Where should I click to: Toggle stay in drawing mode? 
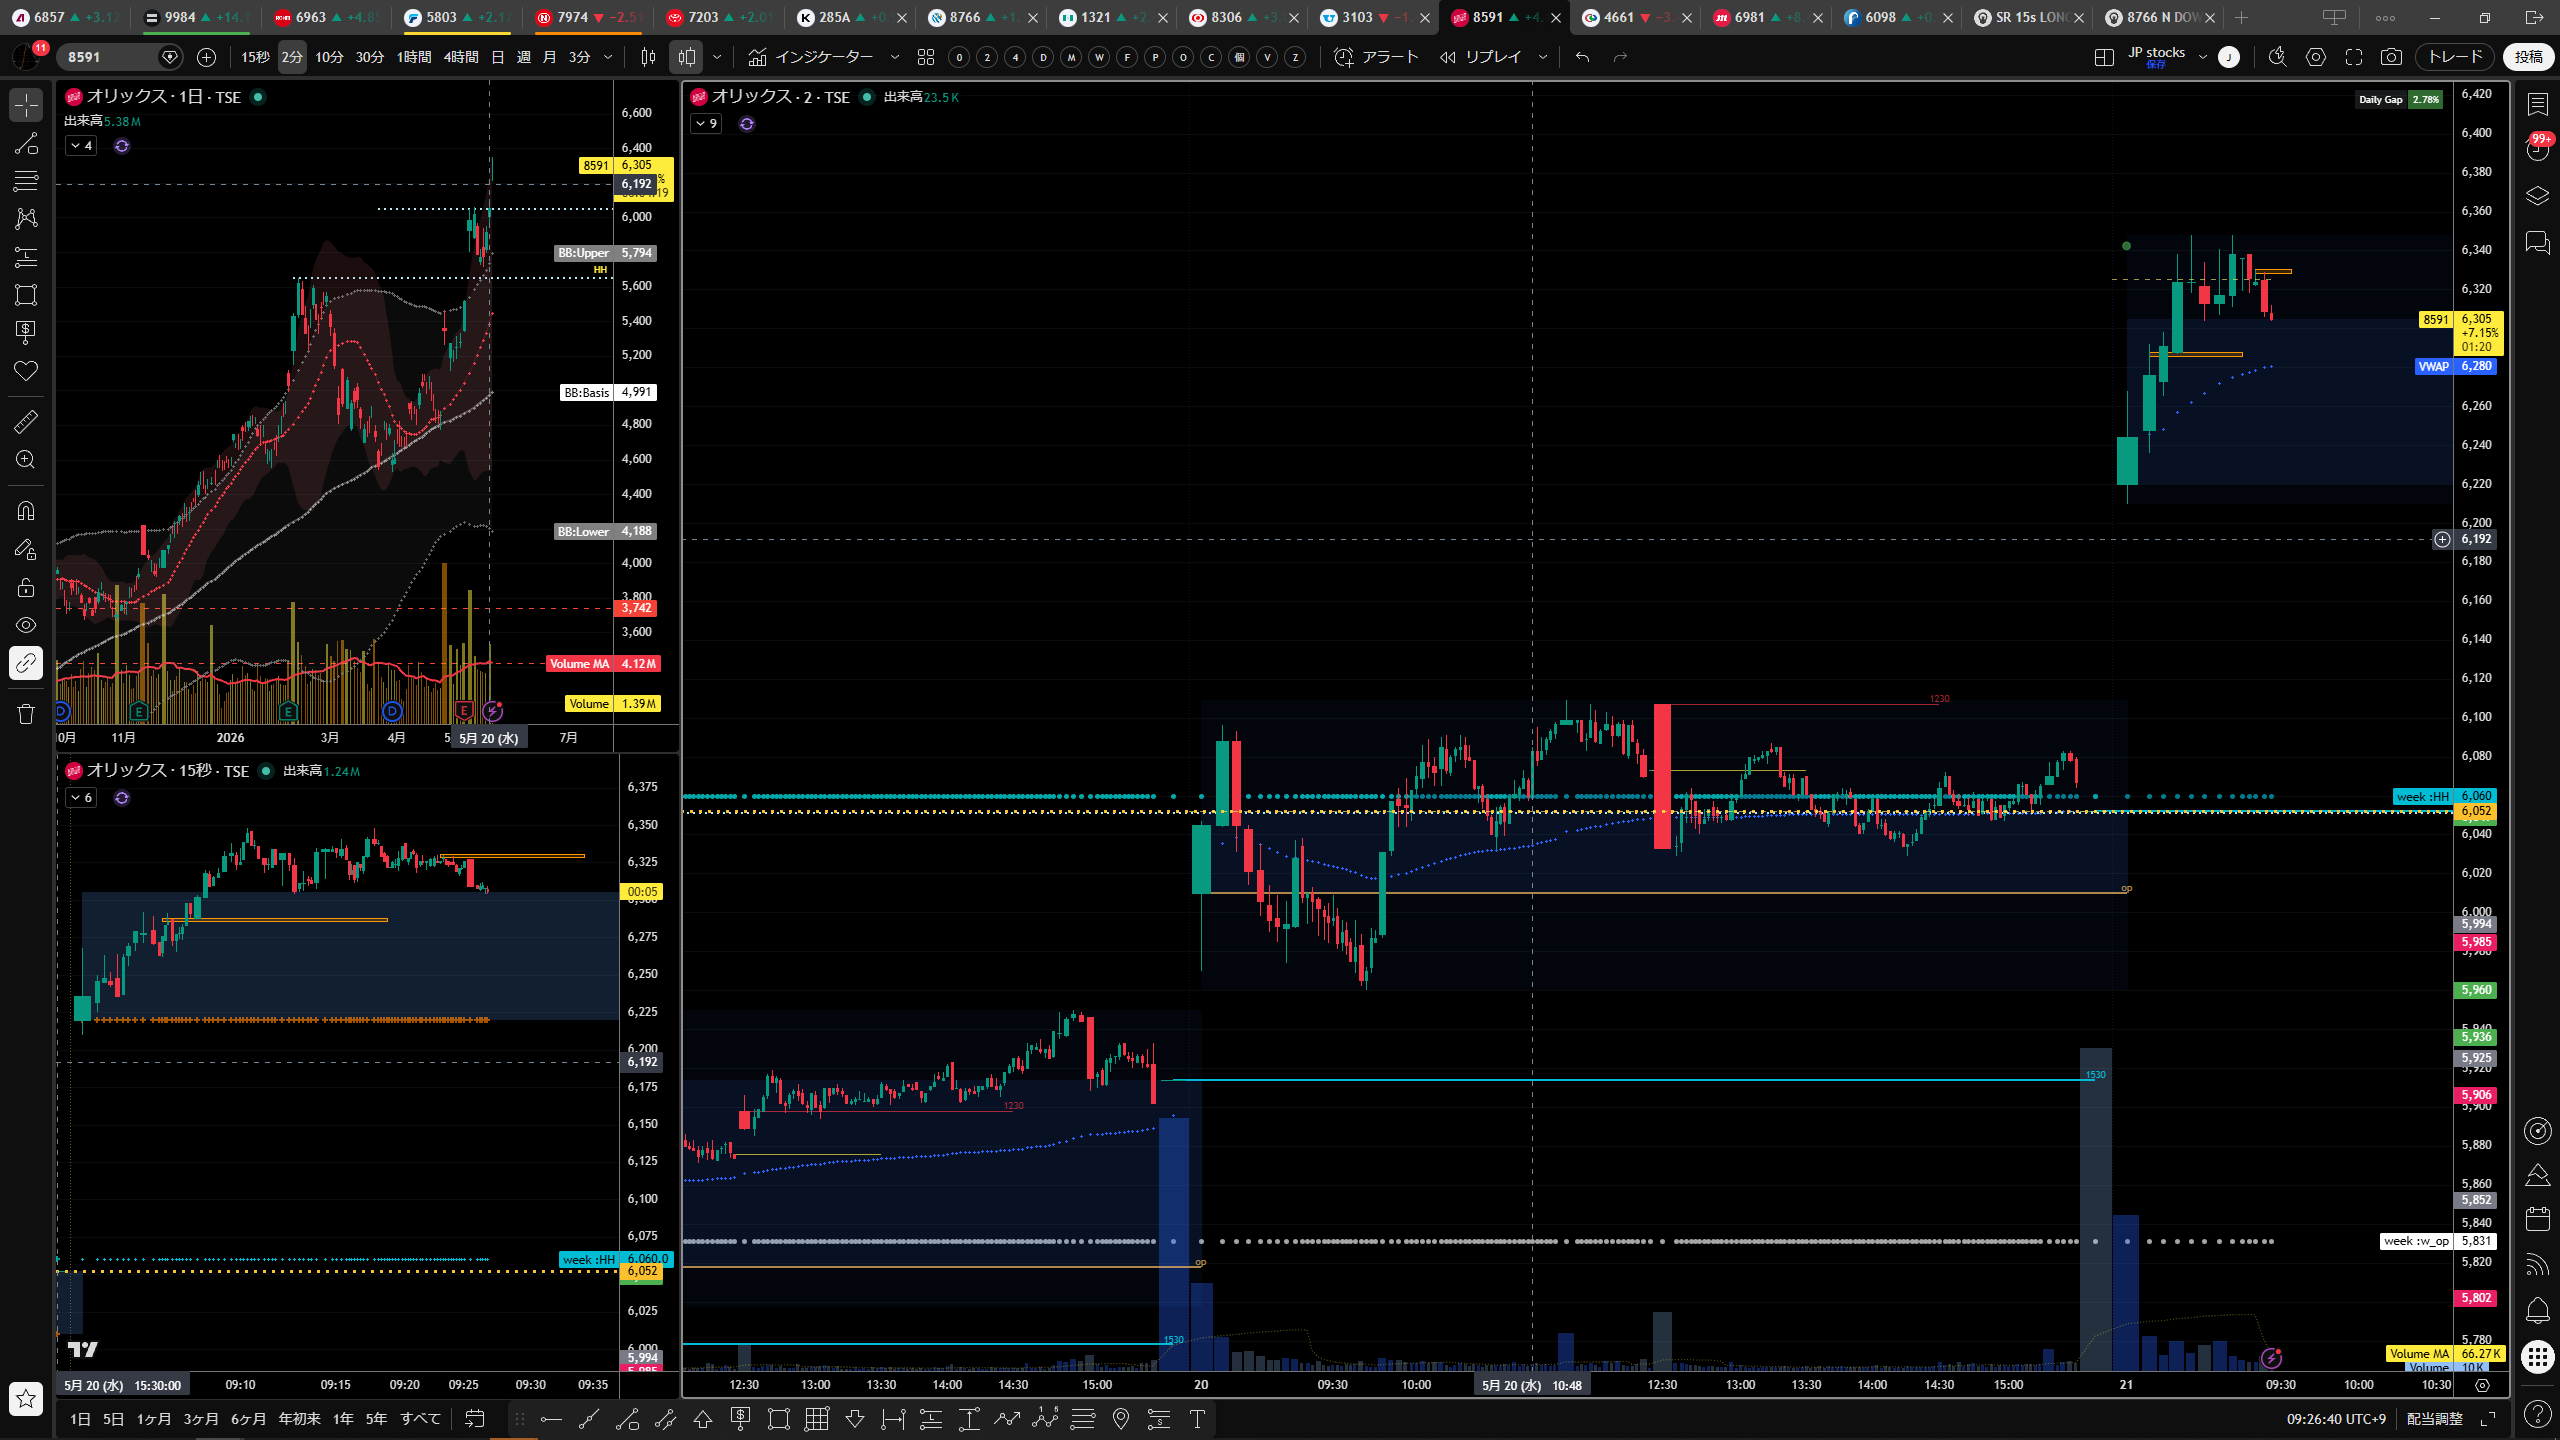tap(26, 549)
